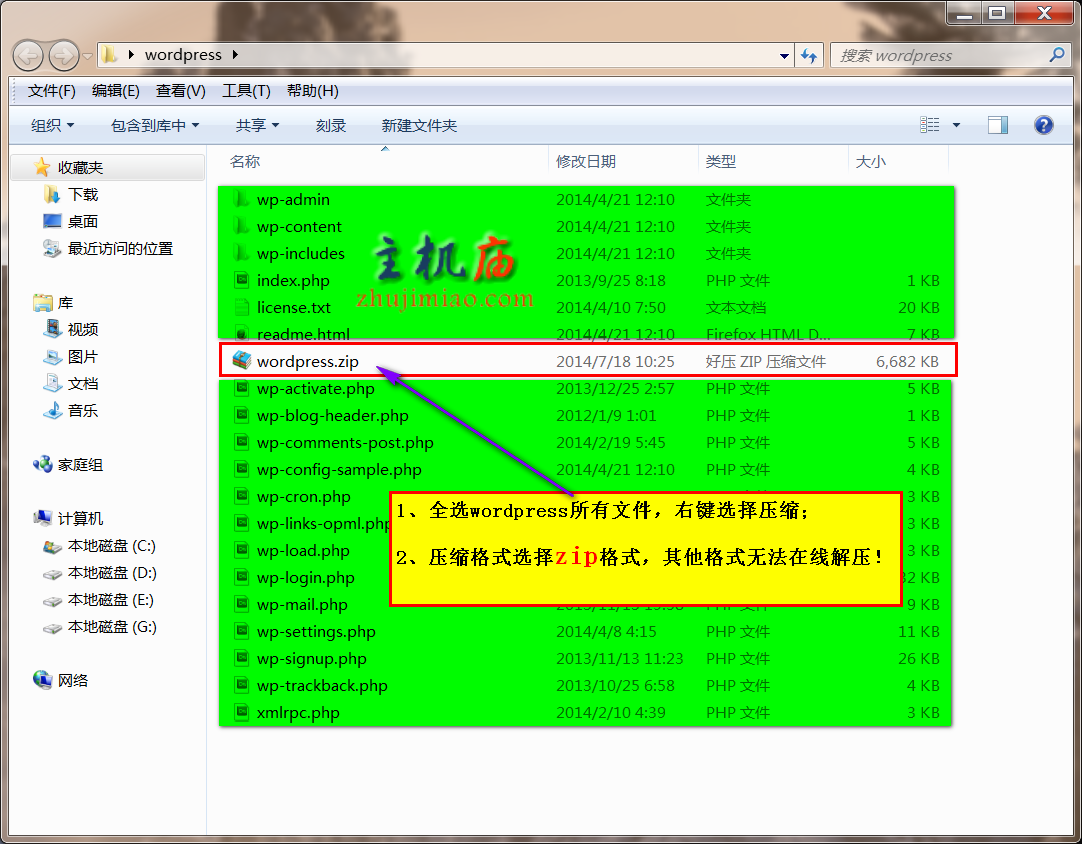Click the folder icon in address bar
The height and width of the screenshot is (844, 1082).
tap(108, 55)
